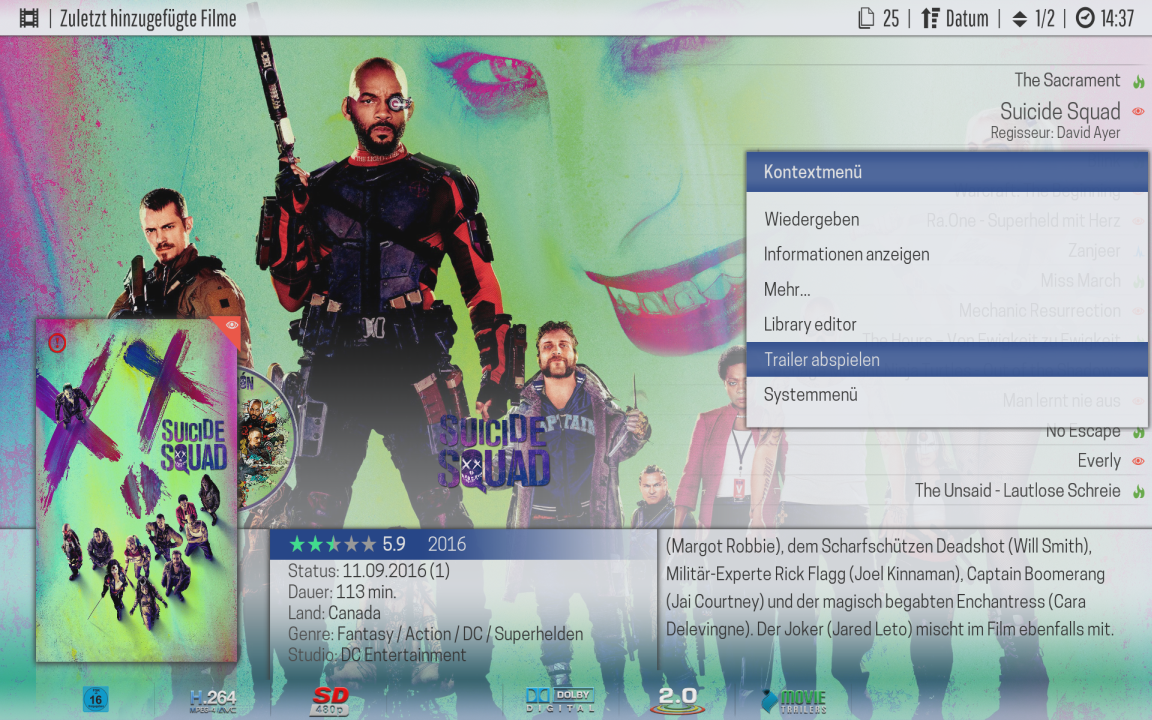This screenshot has height=720, width=1152.
Task: Select The Sacrament in the movie list
Action: (1067, 80)
